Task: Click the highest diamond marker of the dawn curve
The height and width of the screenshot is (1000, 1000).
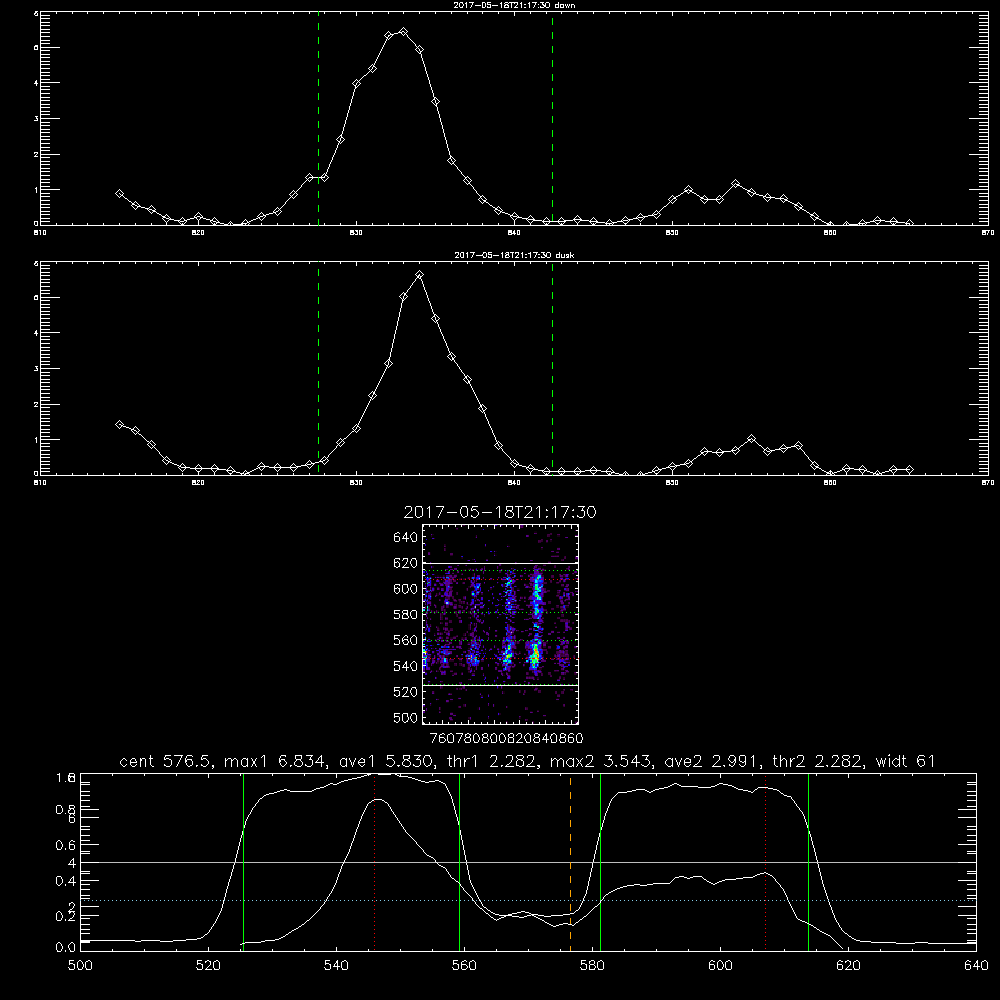Action: (403, 31)
